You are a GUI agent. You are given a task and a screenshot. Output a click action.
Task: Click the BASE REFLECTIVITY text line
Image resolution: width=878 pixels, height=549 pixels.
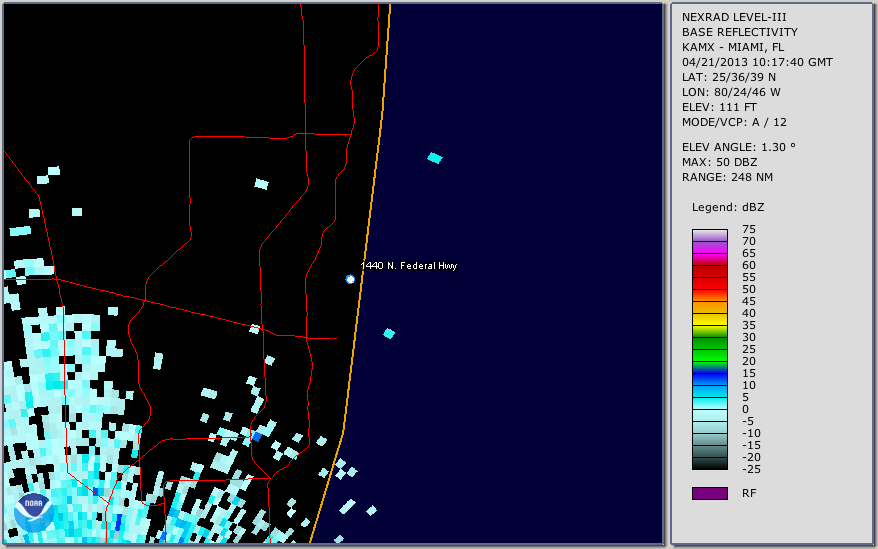[739, 32]
